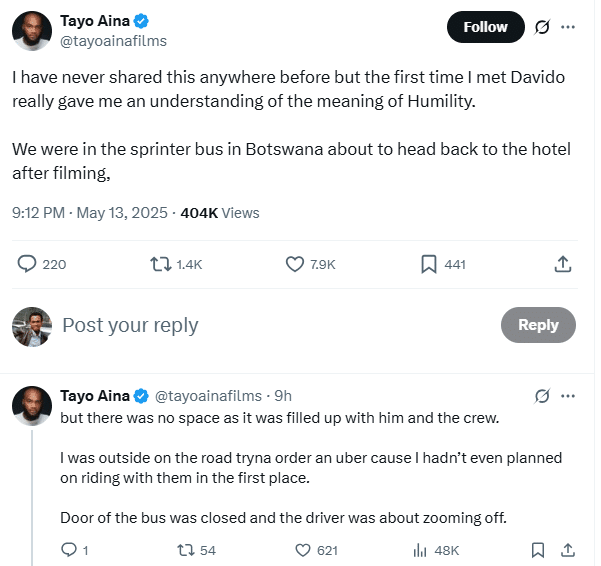This screenshot has width=601, height=566.
Task: Bookmark the main post
Action: tap(428, 264)
